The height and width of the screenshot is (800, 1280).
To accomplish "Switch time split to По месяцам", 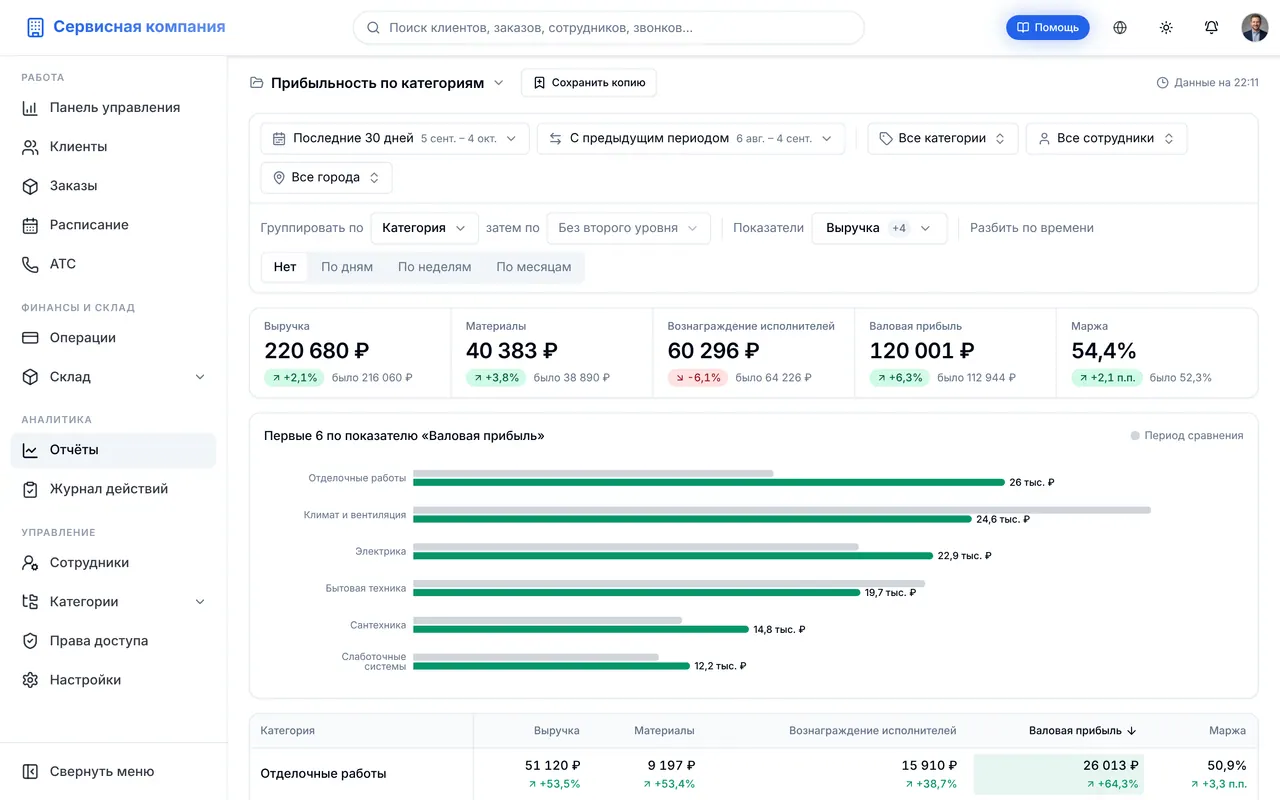I will tap(534, 267).
